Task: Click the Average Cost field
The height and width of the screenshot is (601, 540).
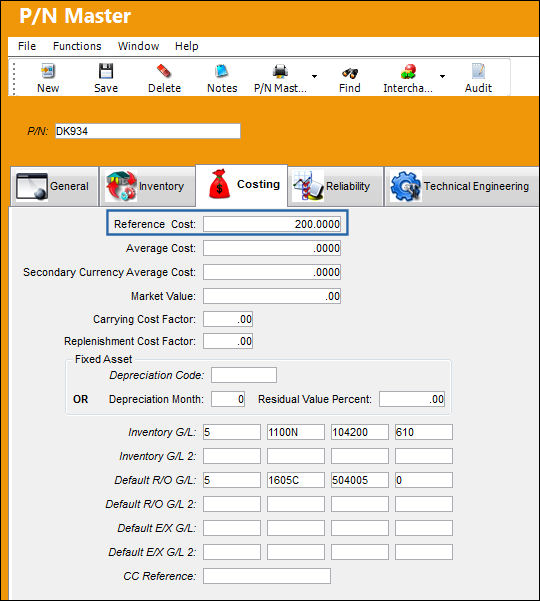Action: 272,248
